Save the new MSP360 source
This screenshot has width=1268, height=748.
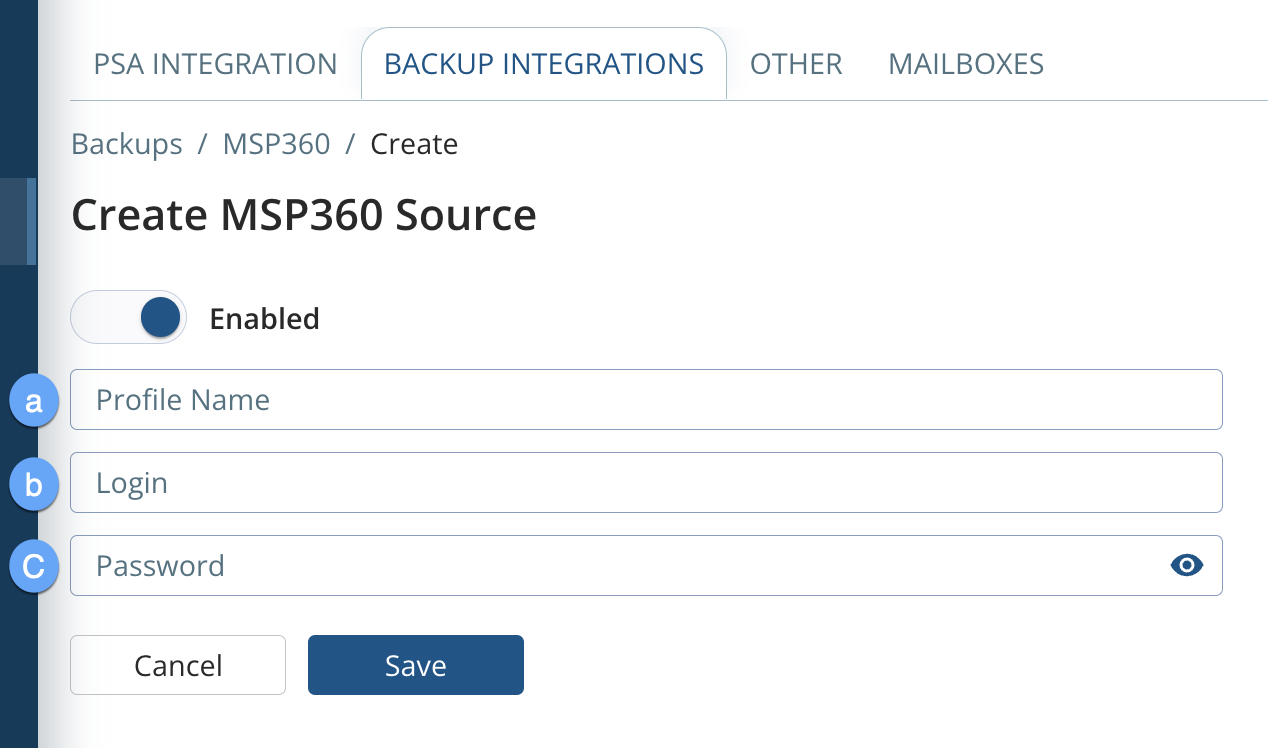coord(415,665)
